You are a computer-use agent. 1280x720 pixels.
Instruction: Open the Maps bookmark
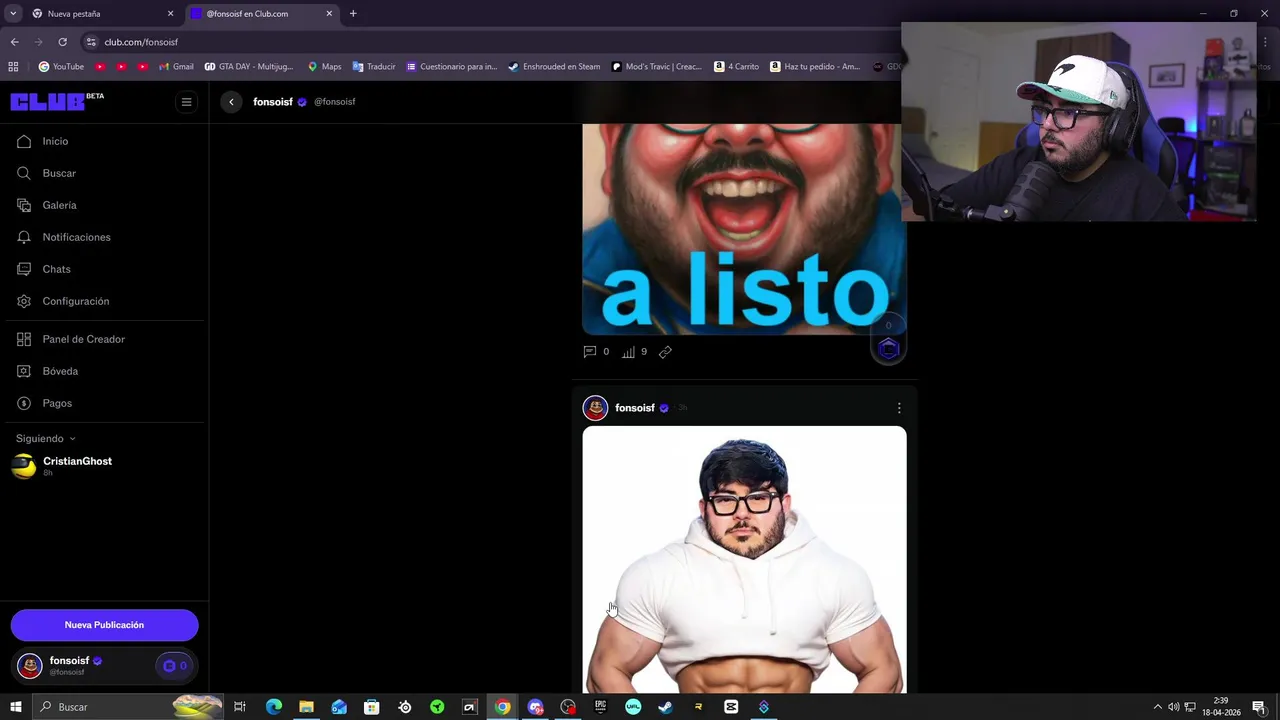pos(324,67)
